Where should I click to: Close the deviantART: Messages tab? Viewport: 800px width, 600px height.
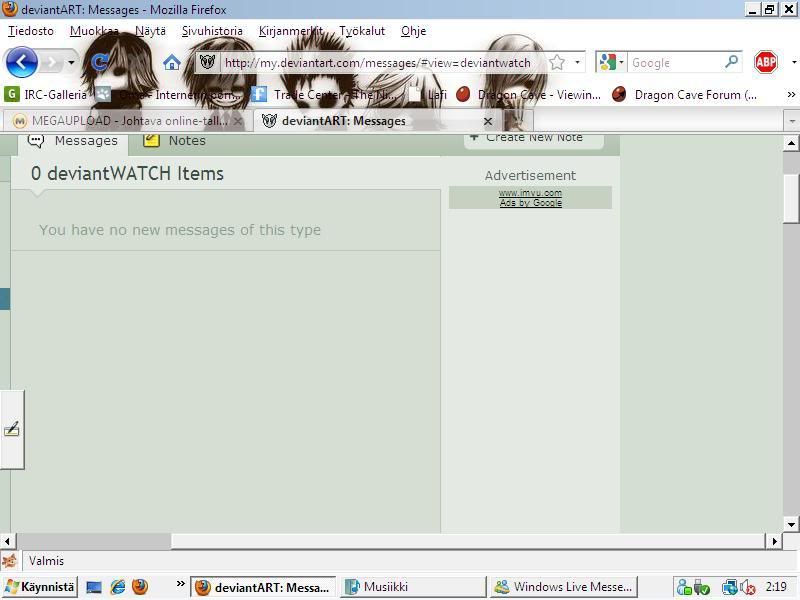488,121
